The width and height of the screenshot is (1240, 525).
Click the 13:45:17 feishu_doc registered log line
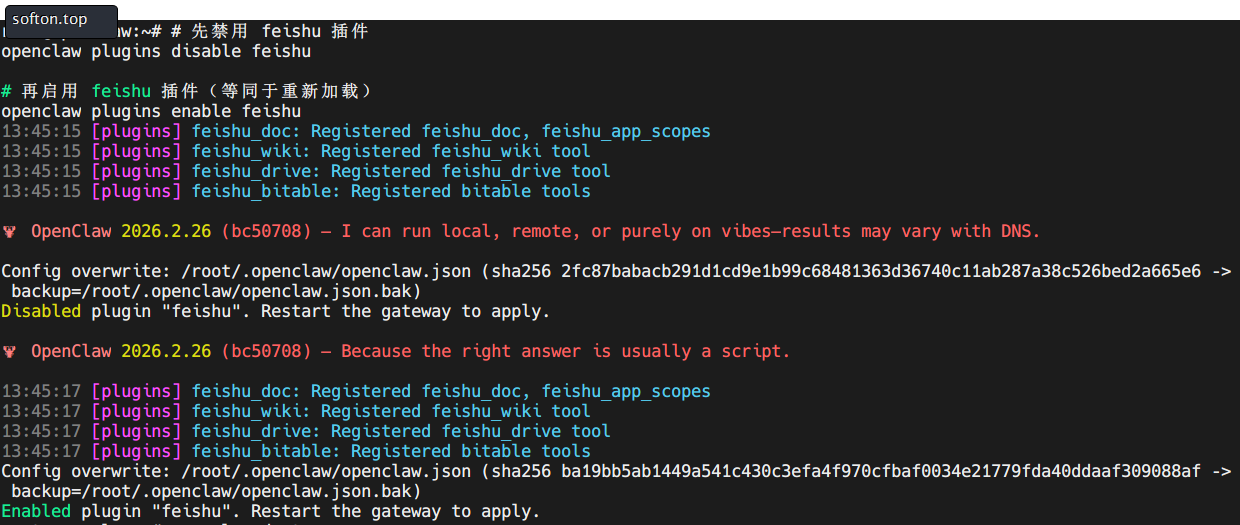point(356,391)
